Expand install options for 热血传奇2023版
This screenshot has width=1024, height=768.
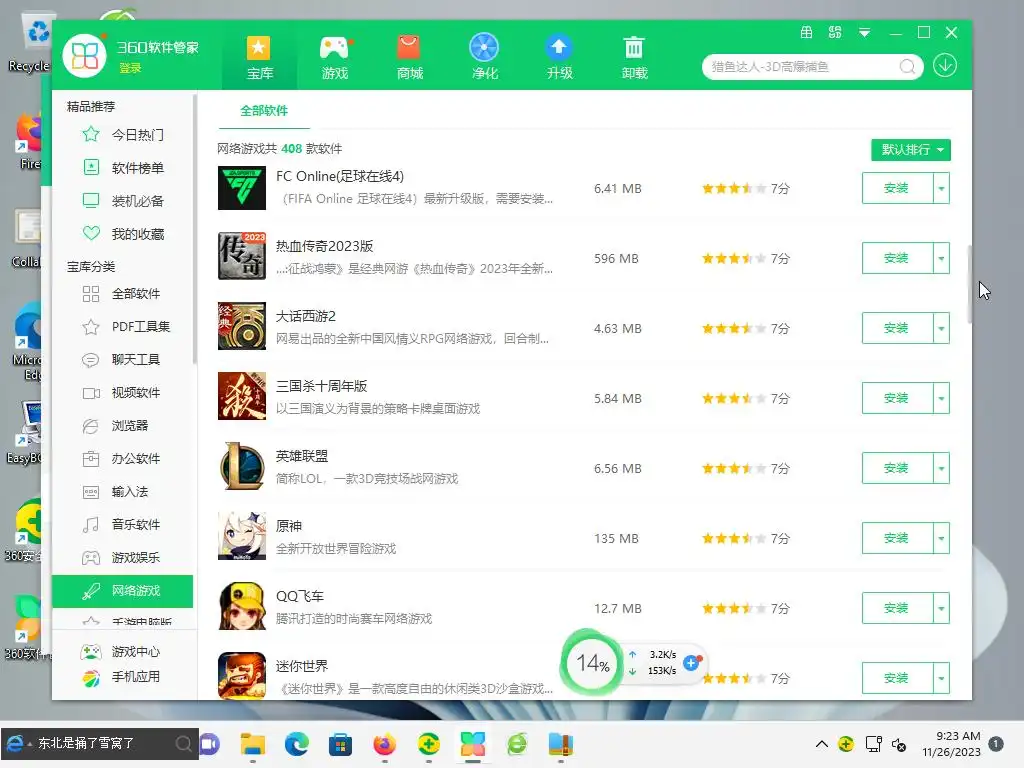tap(941, 258)
